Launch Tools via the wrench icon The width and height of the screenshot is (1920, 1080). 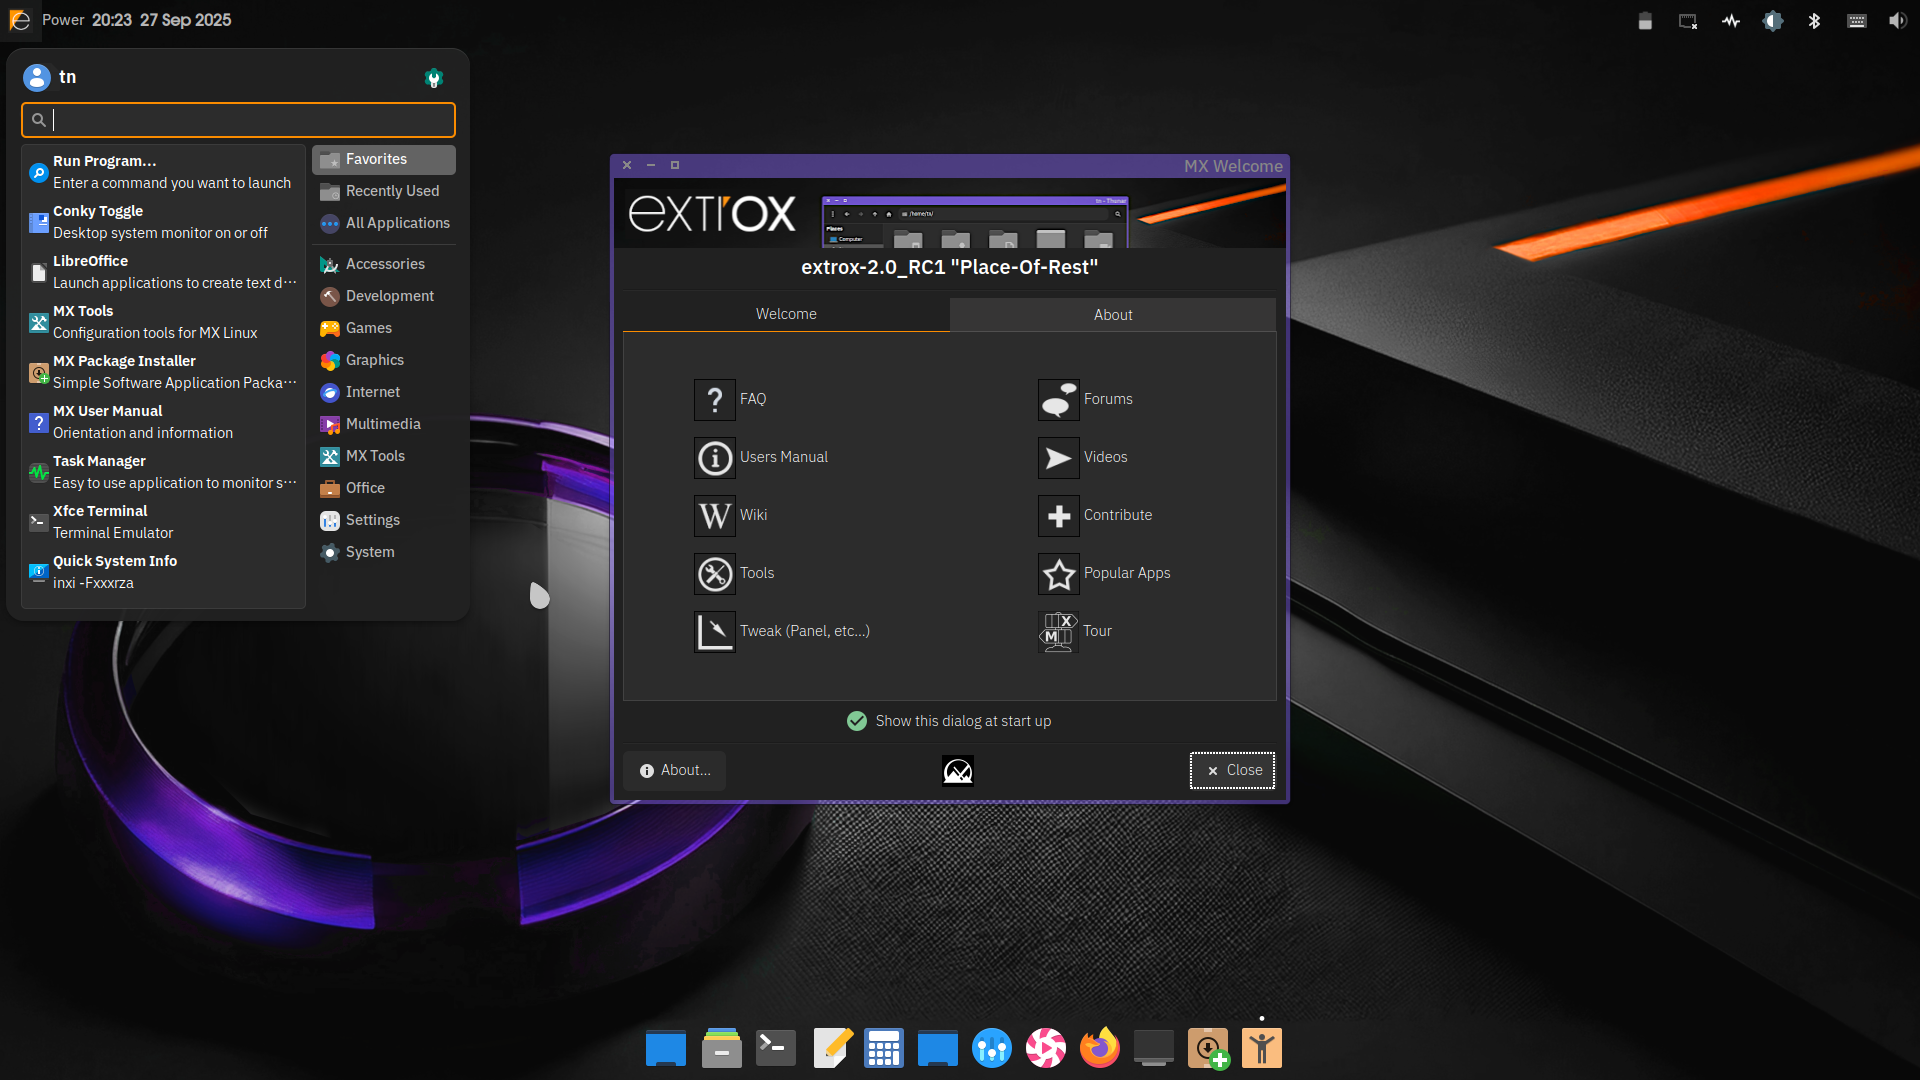tap(714, 573)
